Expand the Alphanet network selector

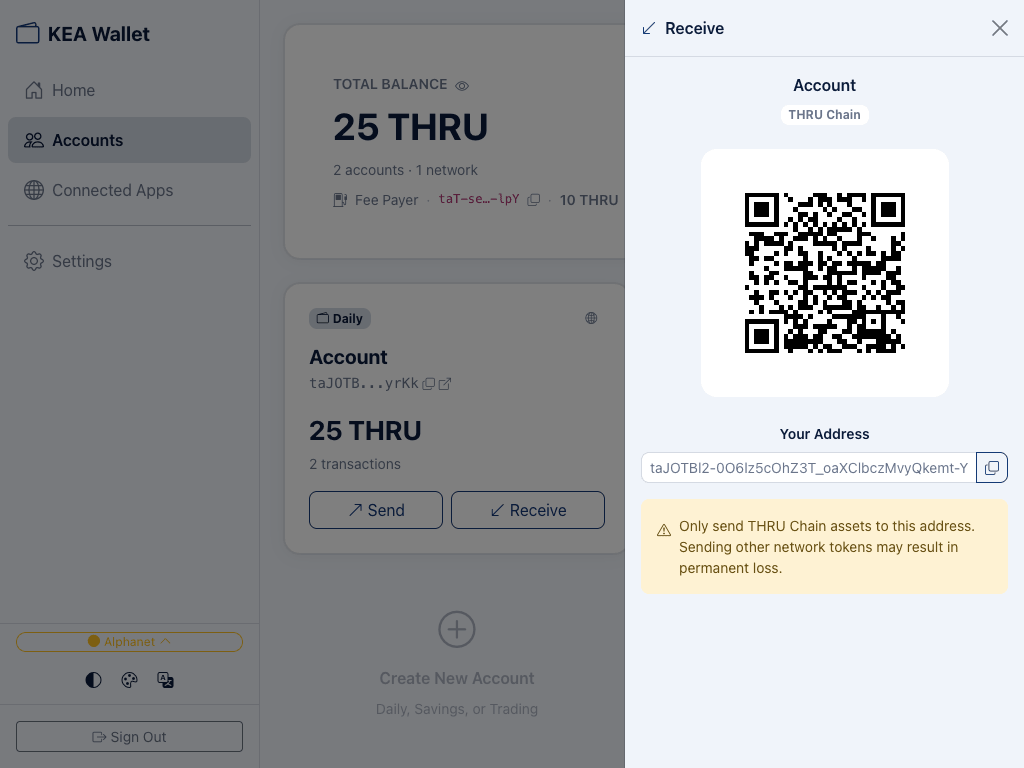tap(129, 642)
